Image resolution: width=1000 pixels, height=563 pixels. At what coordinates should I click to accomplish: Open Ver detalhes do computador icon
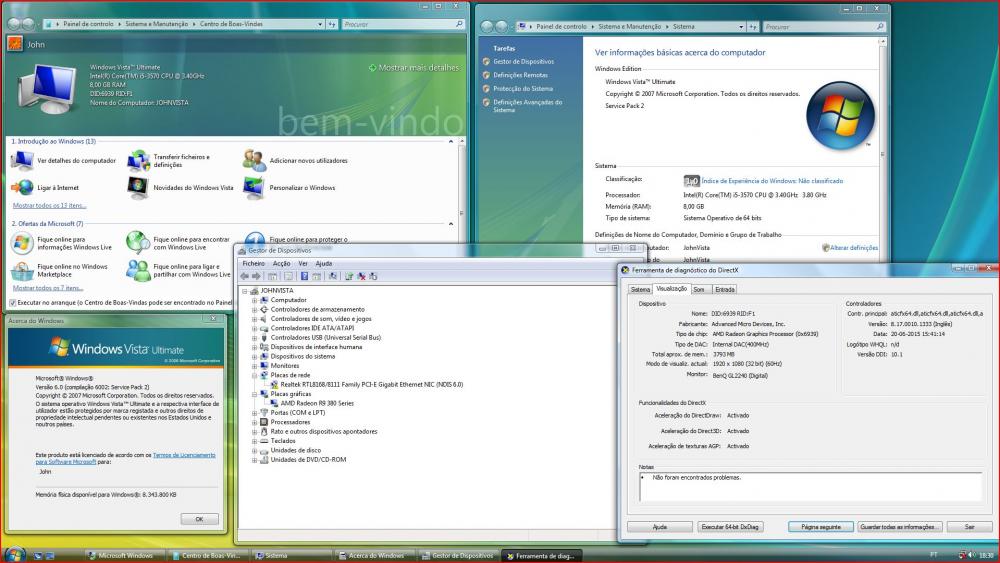tap(22, 161)
